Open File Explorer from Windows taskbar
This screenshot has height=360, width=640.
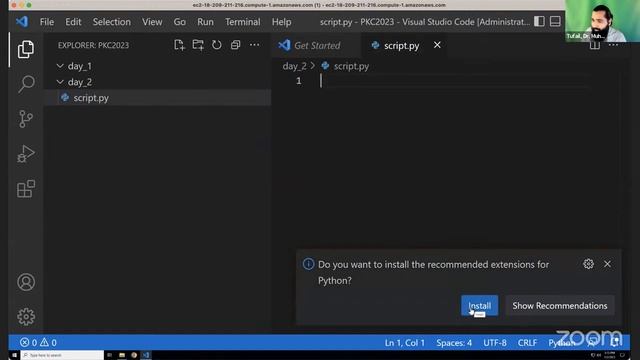click(122, 355)
